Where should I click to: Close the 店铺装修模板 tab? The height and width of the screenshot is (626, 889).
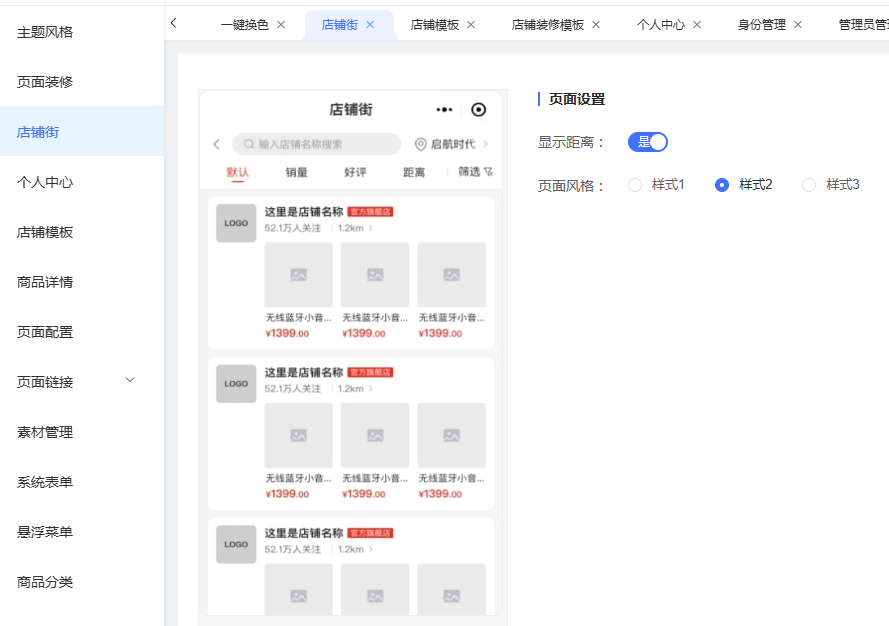[x=596, y=25]
